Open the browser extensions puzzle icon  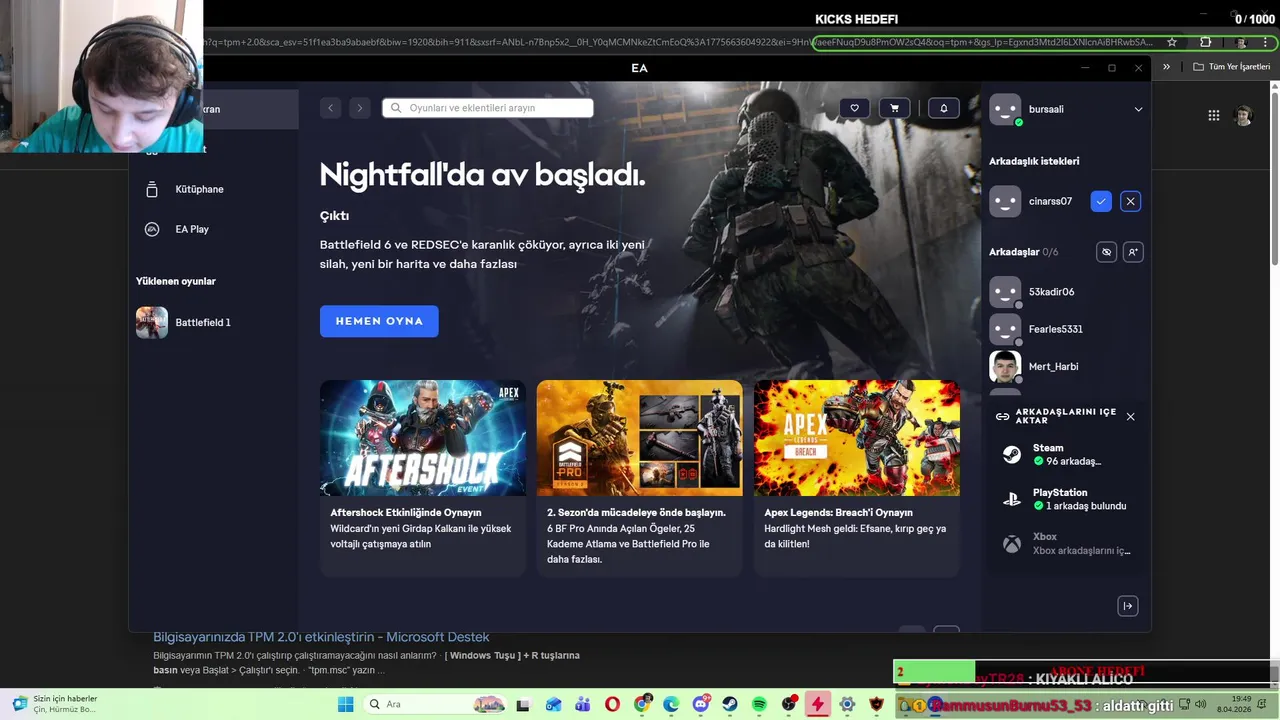(x=1205, y=42)
